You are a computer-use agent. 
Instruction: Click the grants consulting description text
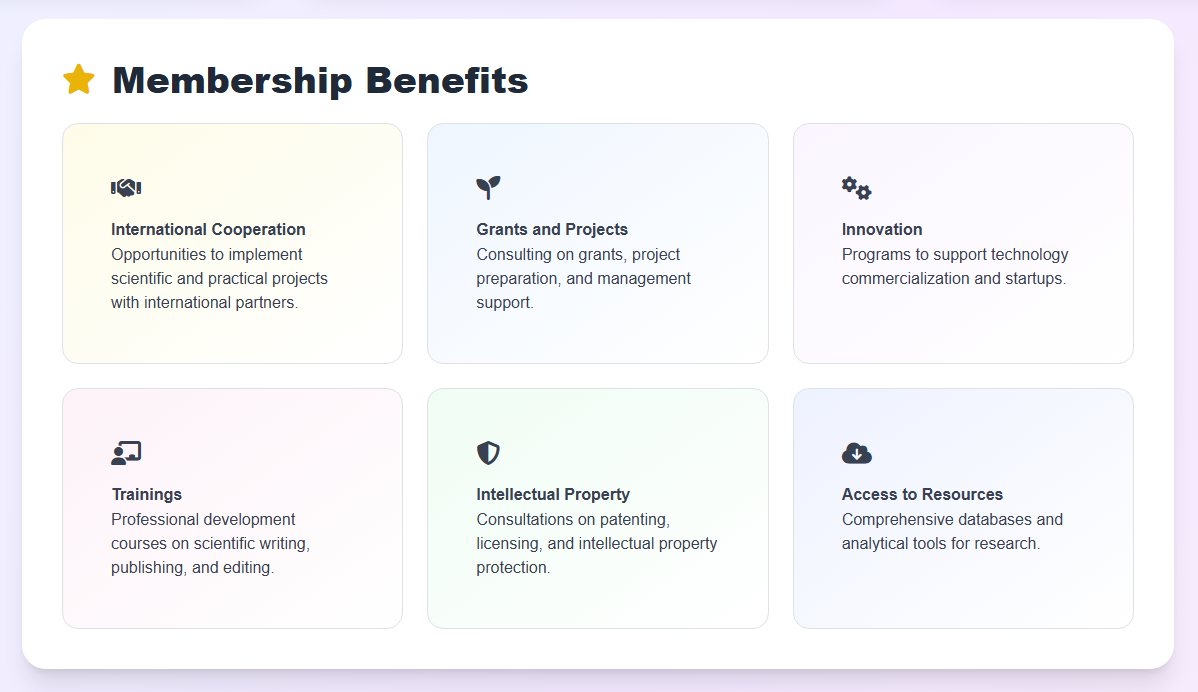(583, 278)
